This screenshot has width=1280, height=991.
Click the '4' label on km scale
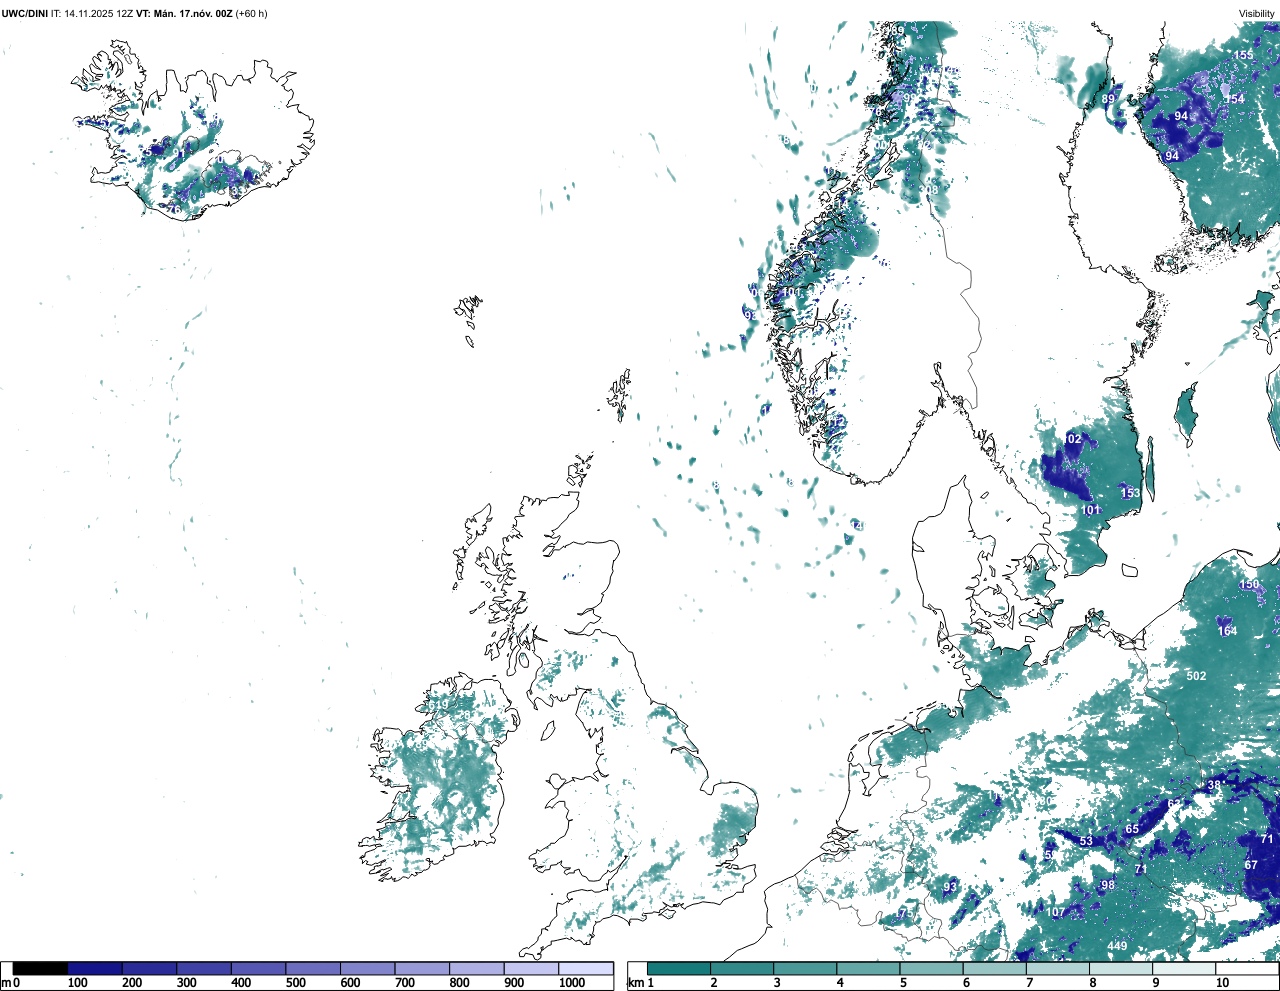tap(840, 983)
